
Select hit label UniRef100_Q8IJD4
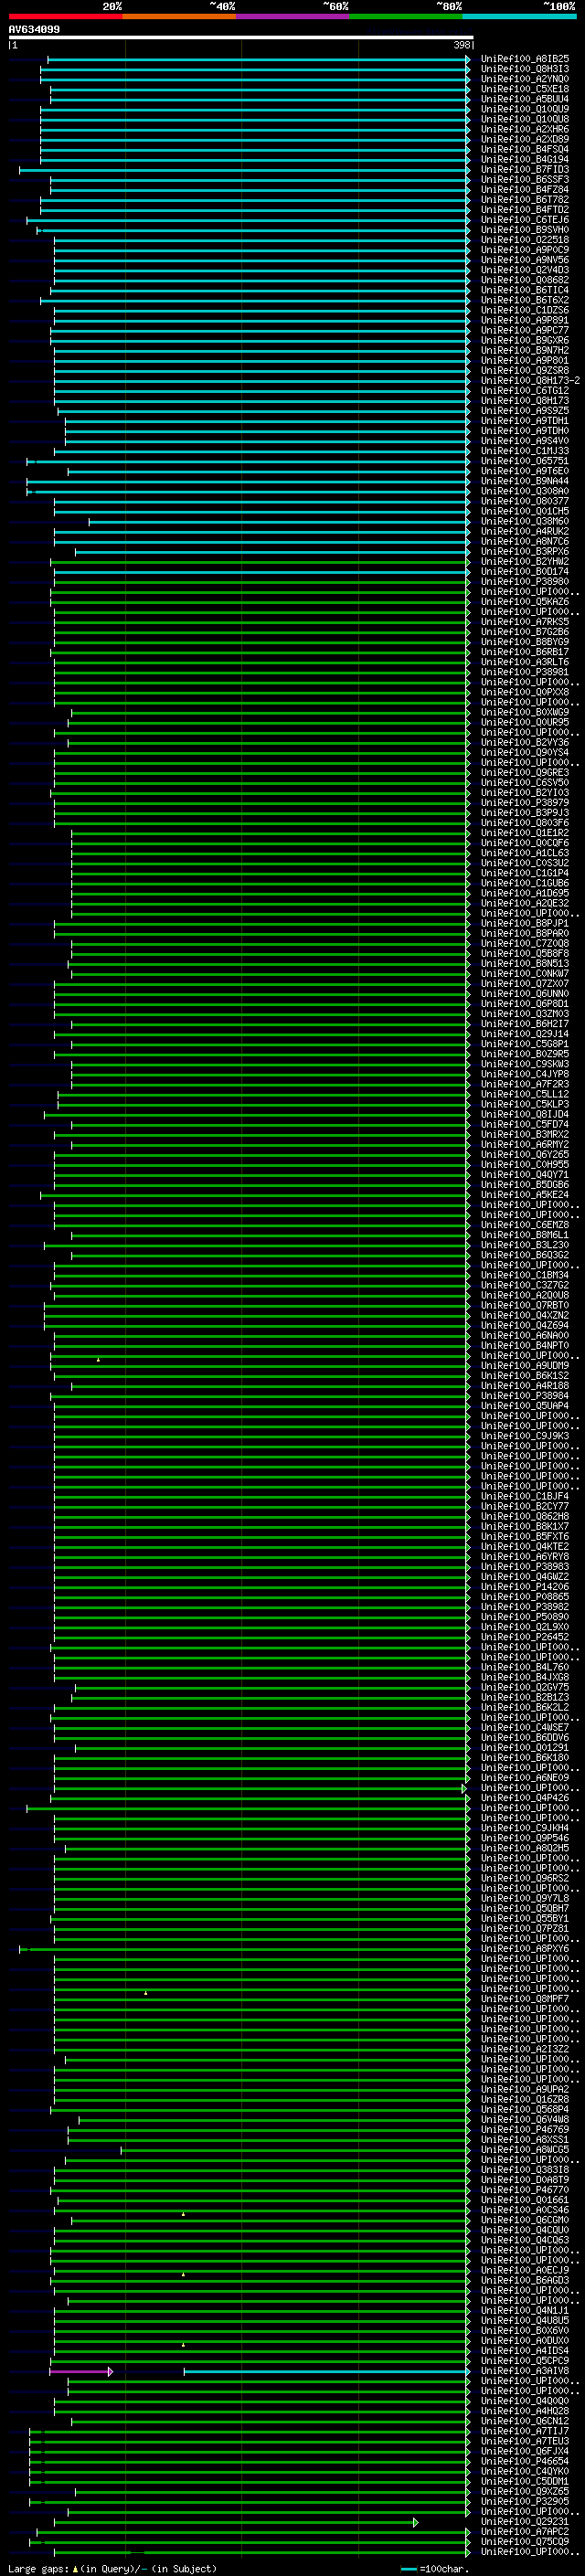click(x=524, y=1114)
